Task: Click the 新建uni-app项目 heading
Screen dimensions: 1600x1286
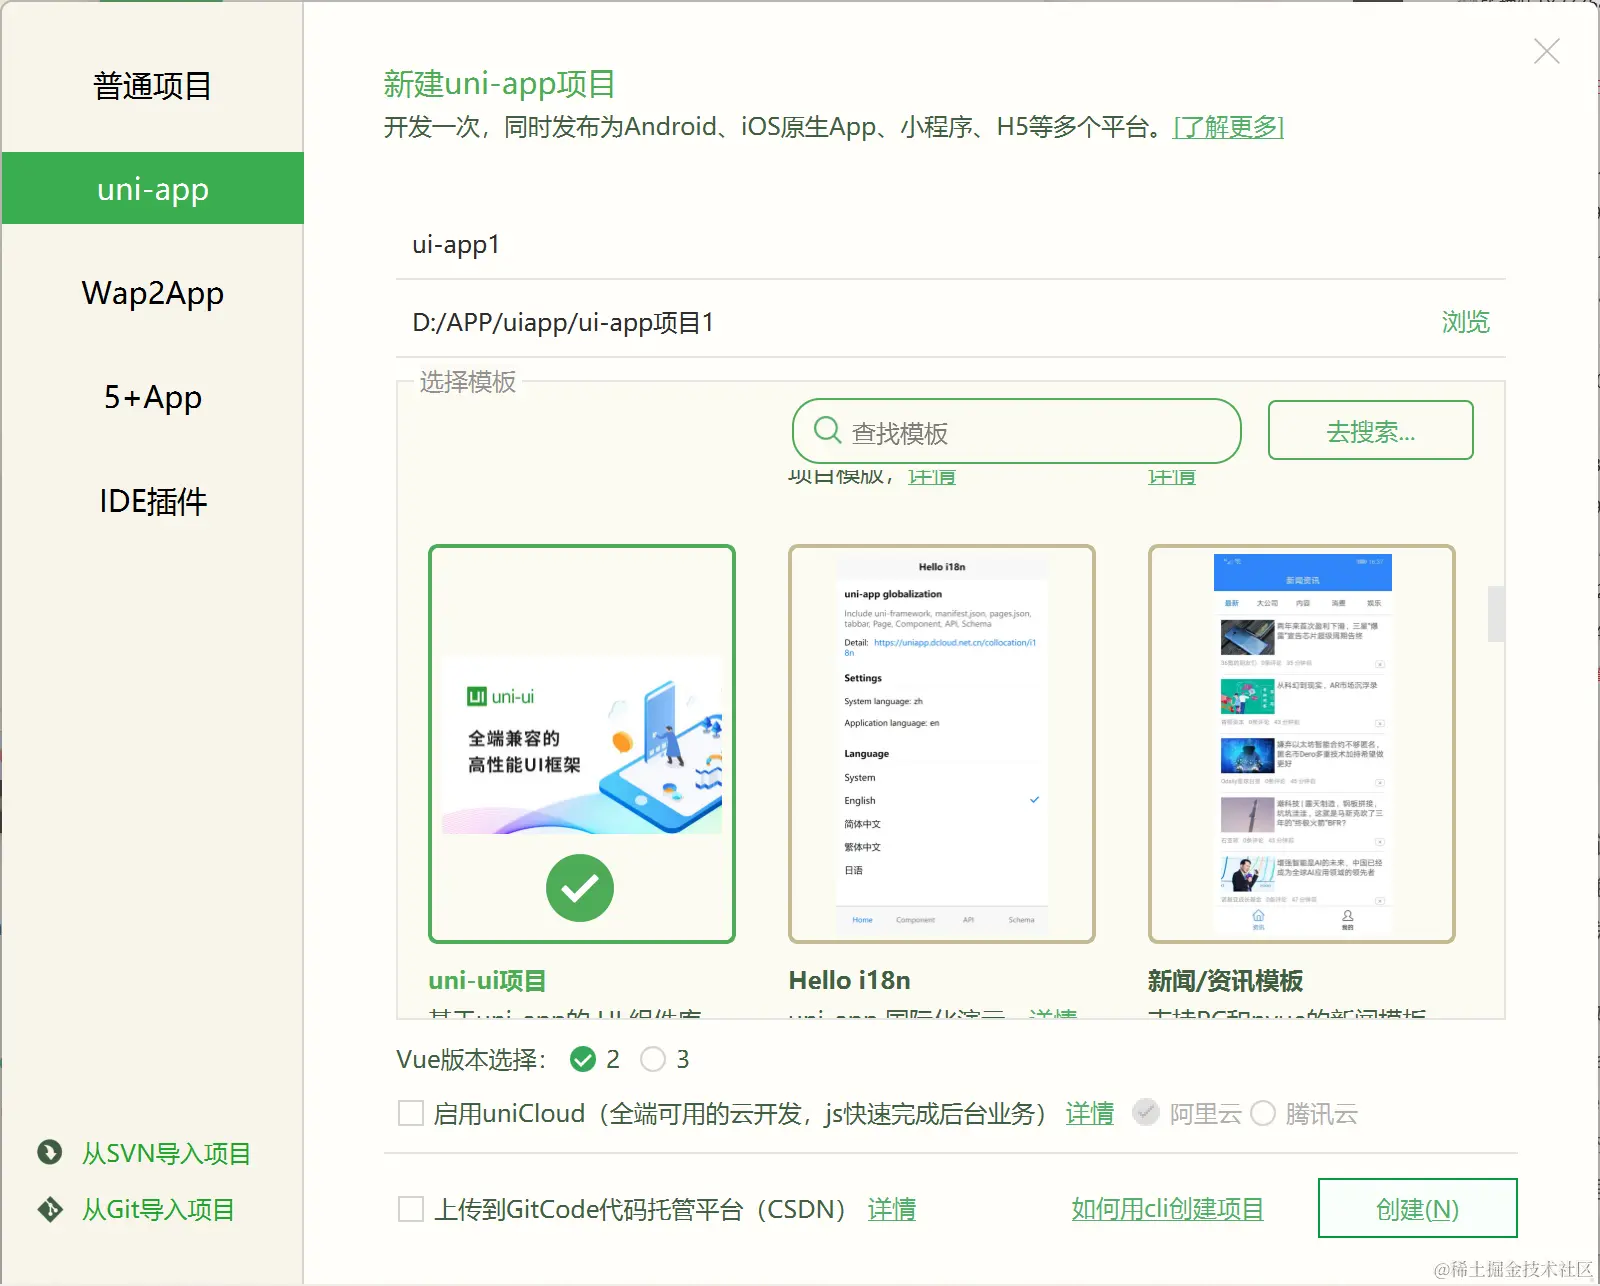Action: pos(499,84)
